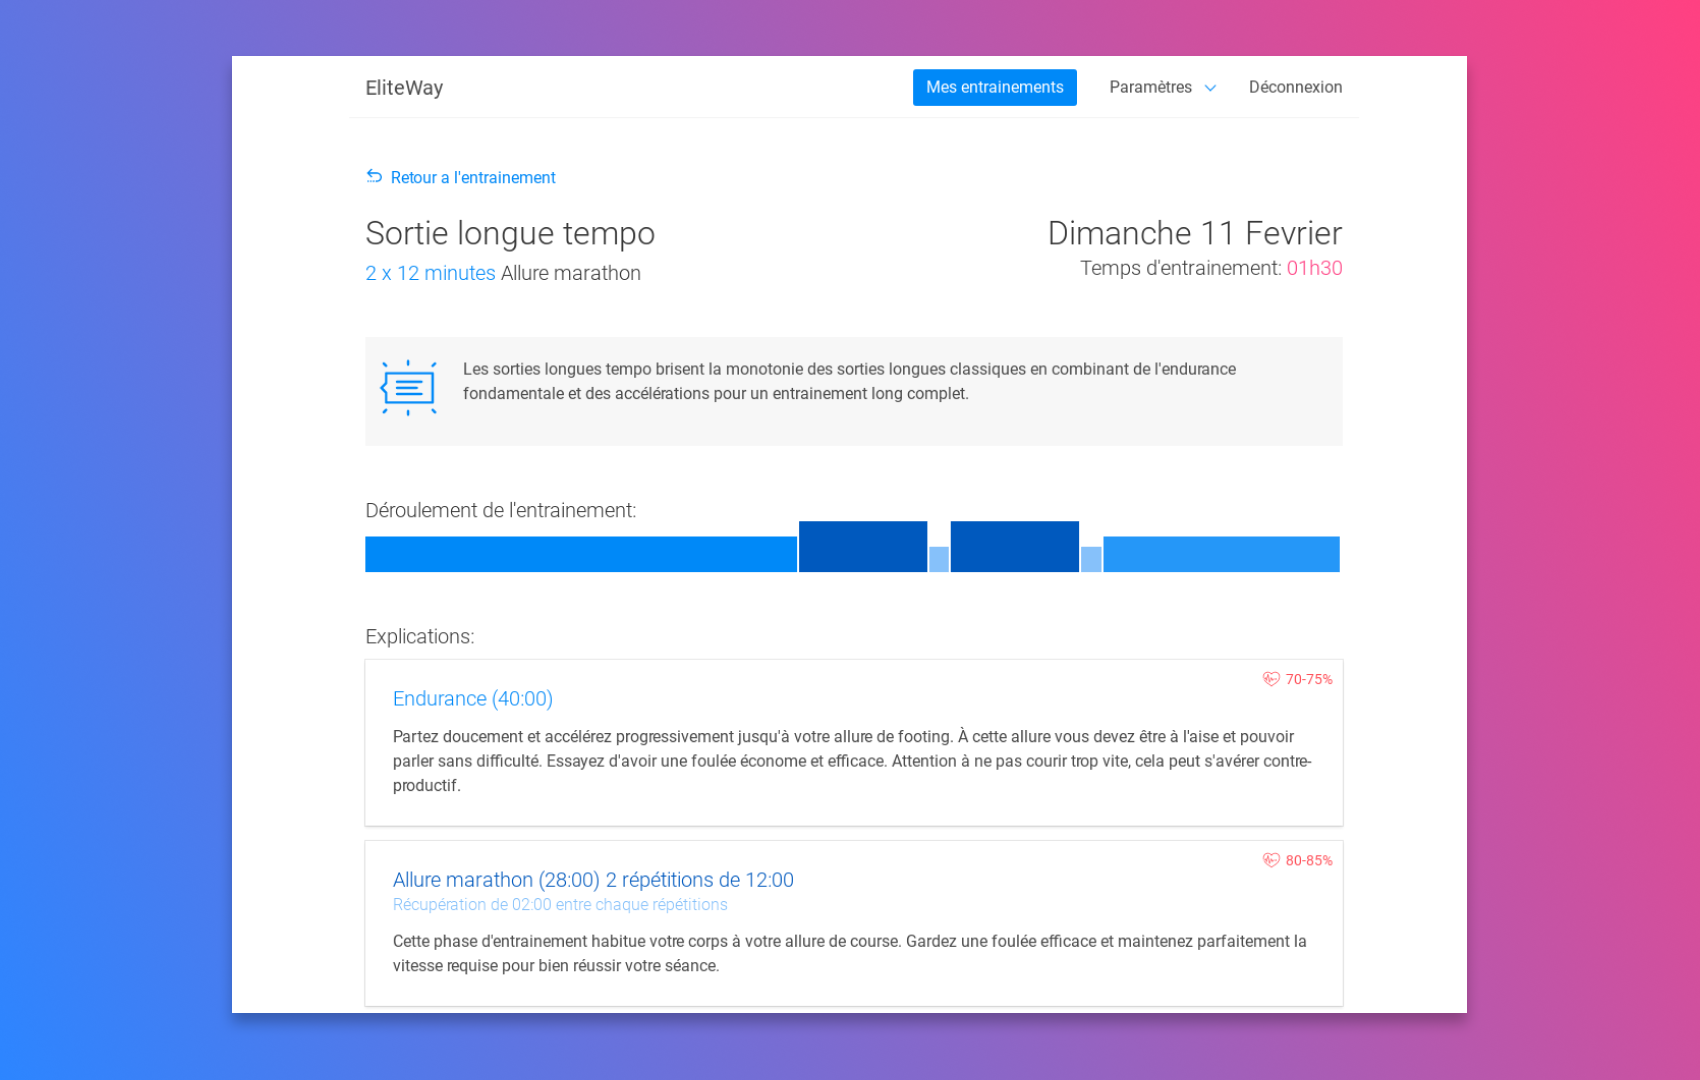Click the Explications label
1700x1080 pixels.
coord(420,636)
